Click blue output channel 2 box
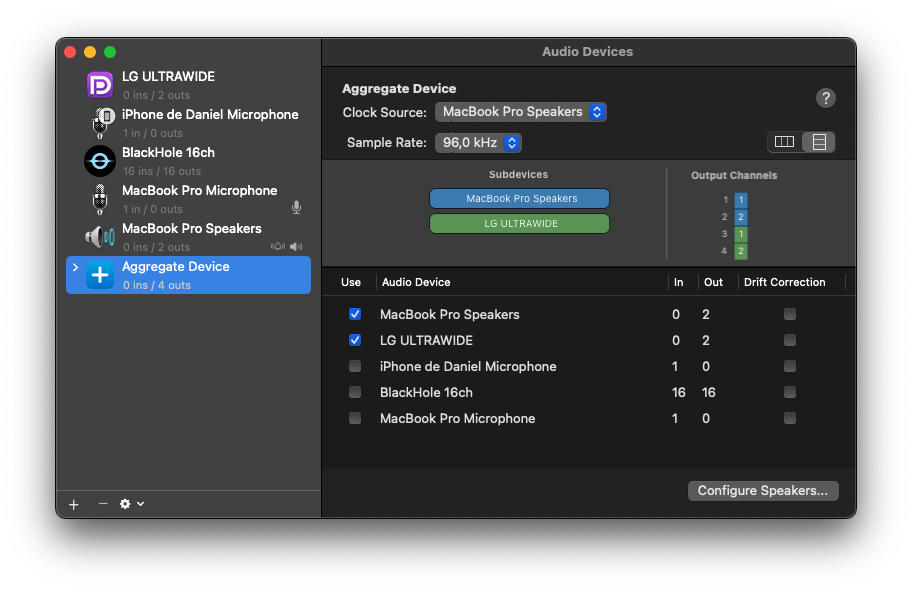This screenshot has height=592, width=912. tap(741, 217)
